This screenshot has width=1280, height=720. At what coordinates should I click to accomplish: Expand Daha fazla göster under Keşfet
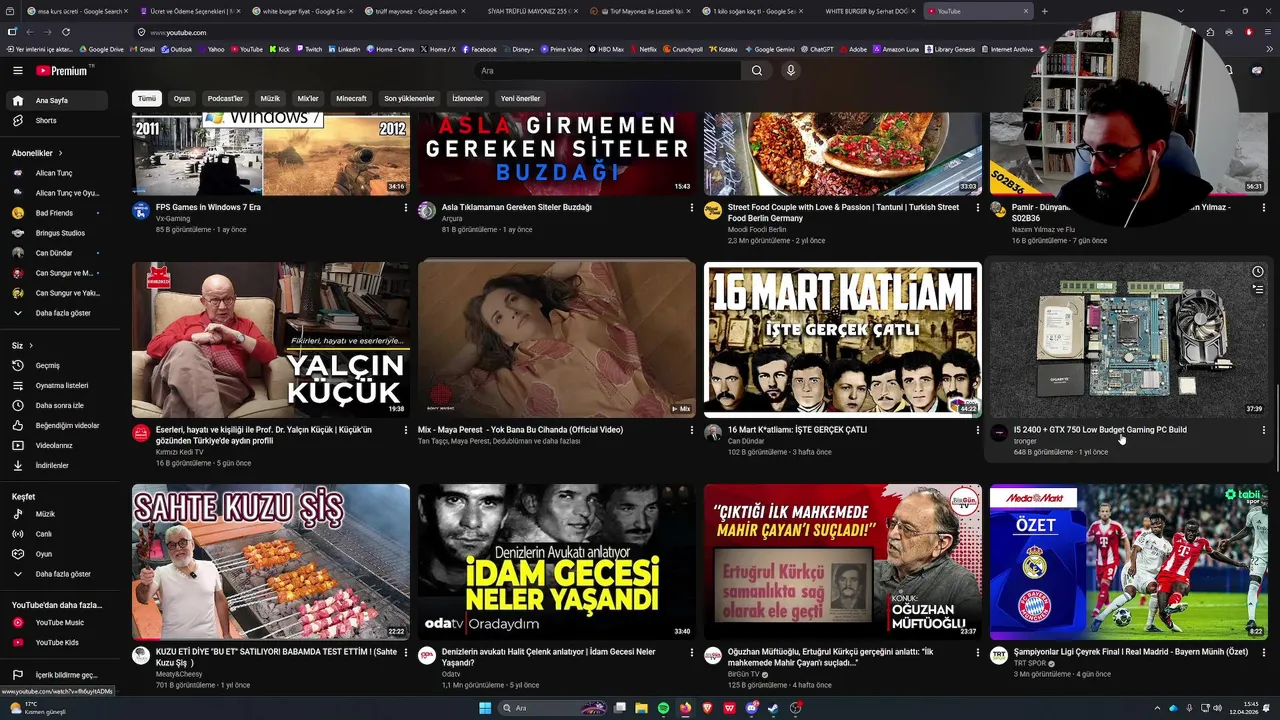click(56, 574)
